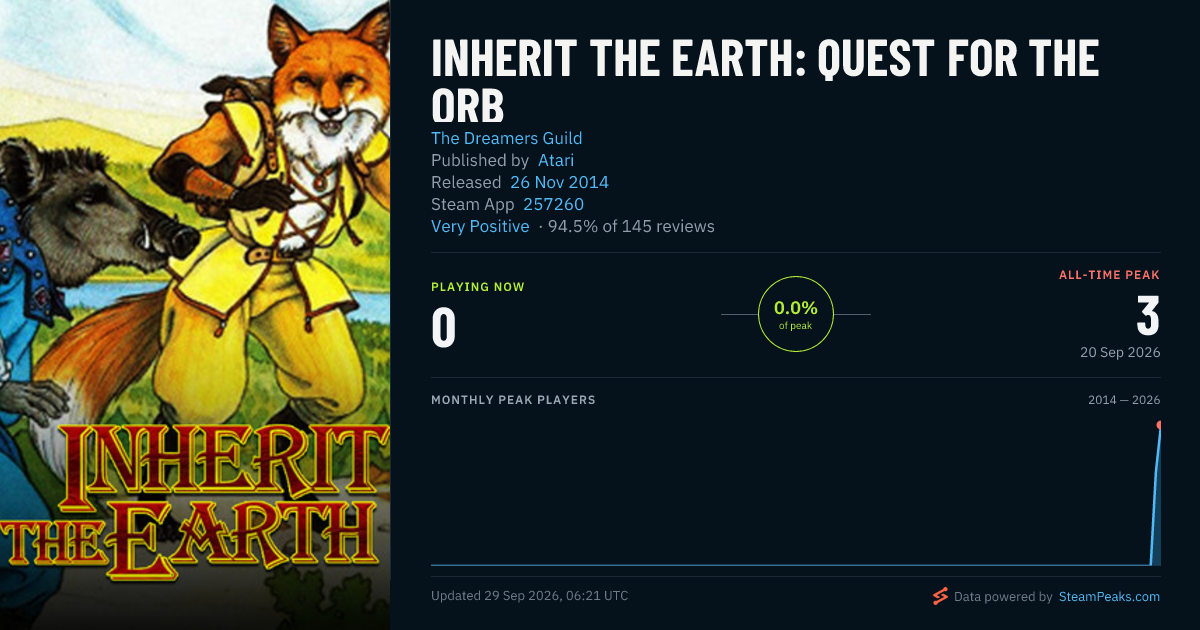Image resolution: width=1200 pixels, height=630 pixels.
Task: Click the game title heading
Action: tap(765, 82)
